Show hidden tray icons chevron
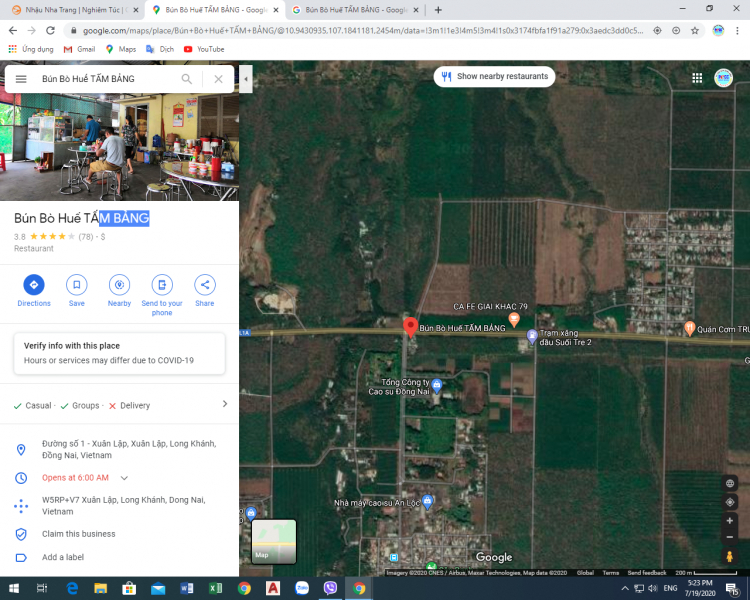 coord(625,588)
